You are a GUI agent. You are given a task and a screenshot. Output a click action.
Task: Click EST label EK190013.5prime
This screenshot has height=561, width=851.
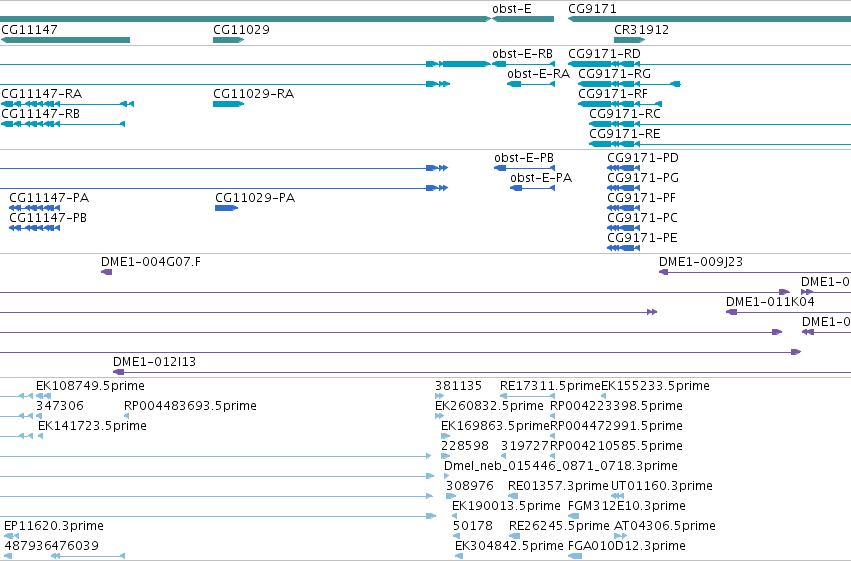(506, 507)
